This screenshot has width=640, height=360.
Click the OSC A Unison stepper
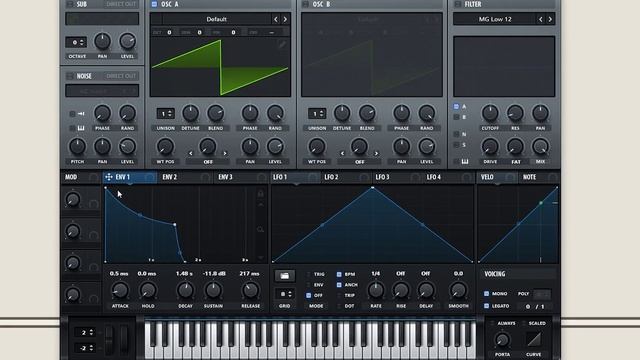click(x=165, y=113)
